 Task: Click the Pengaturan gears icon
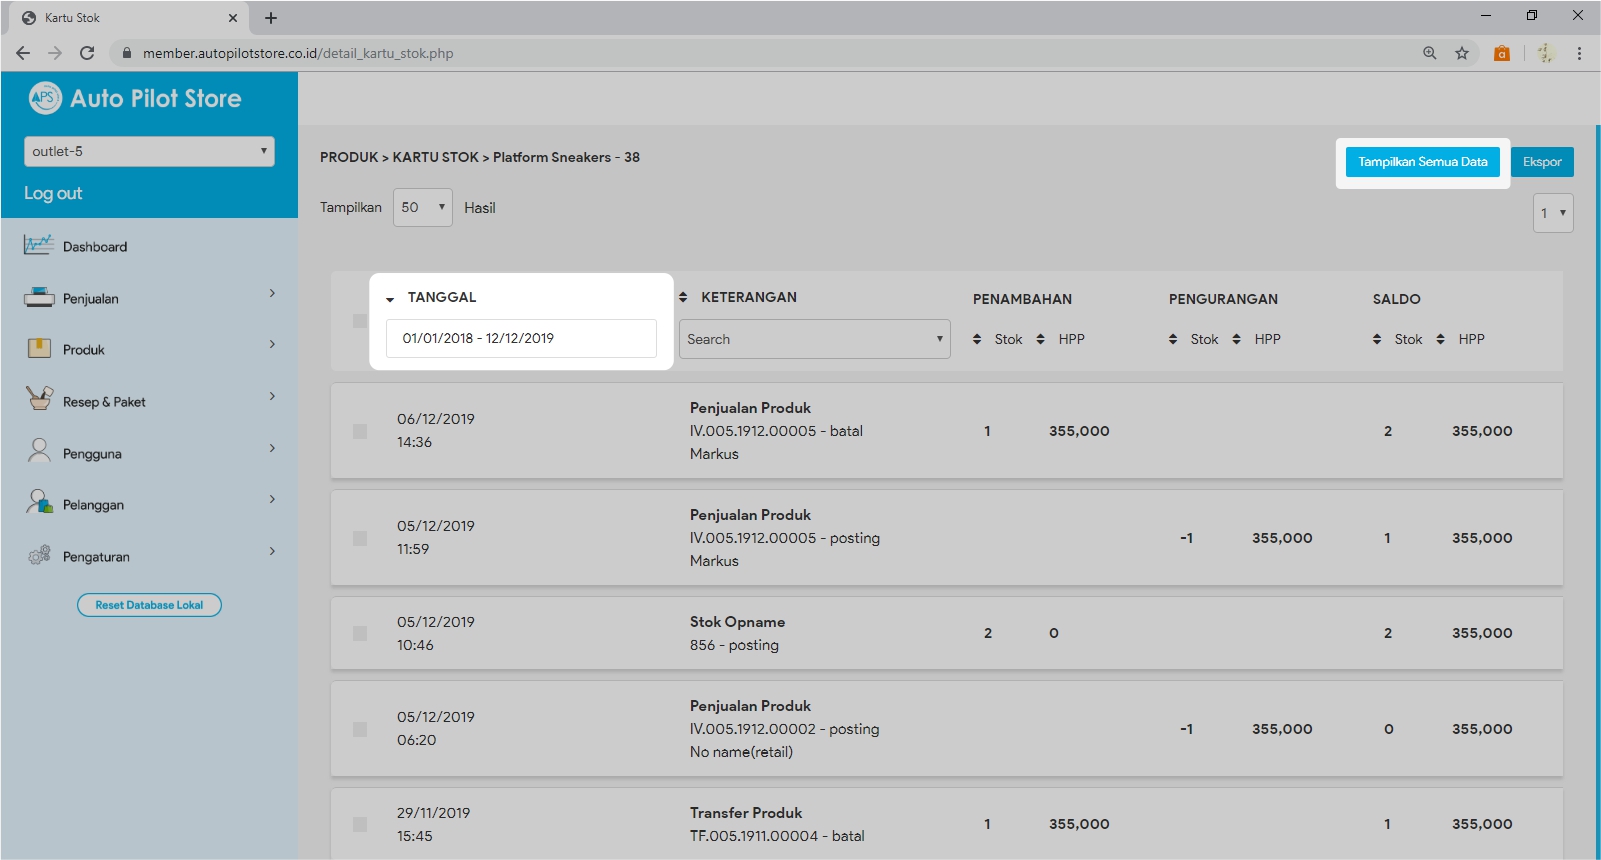[x=38, y=555]
